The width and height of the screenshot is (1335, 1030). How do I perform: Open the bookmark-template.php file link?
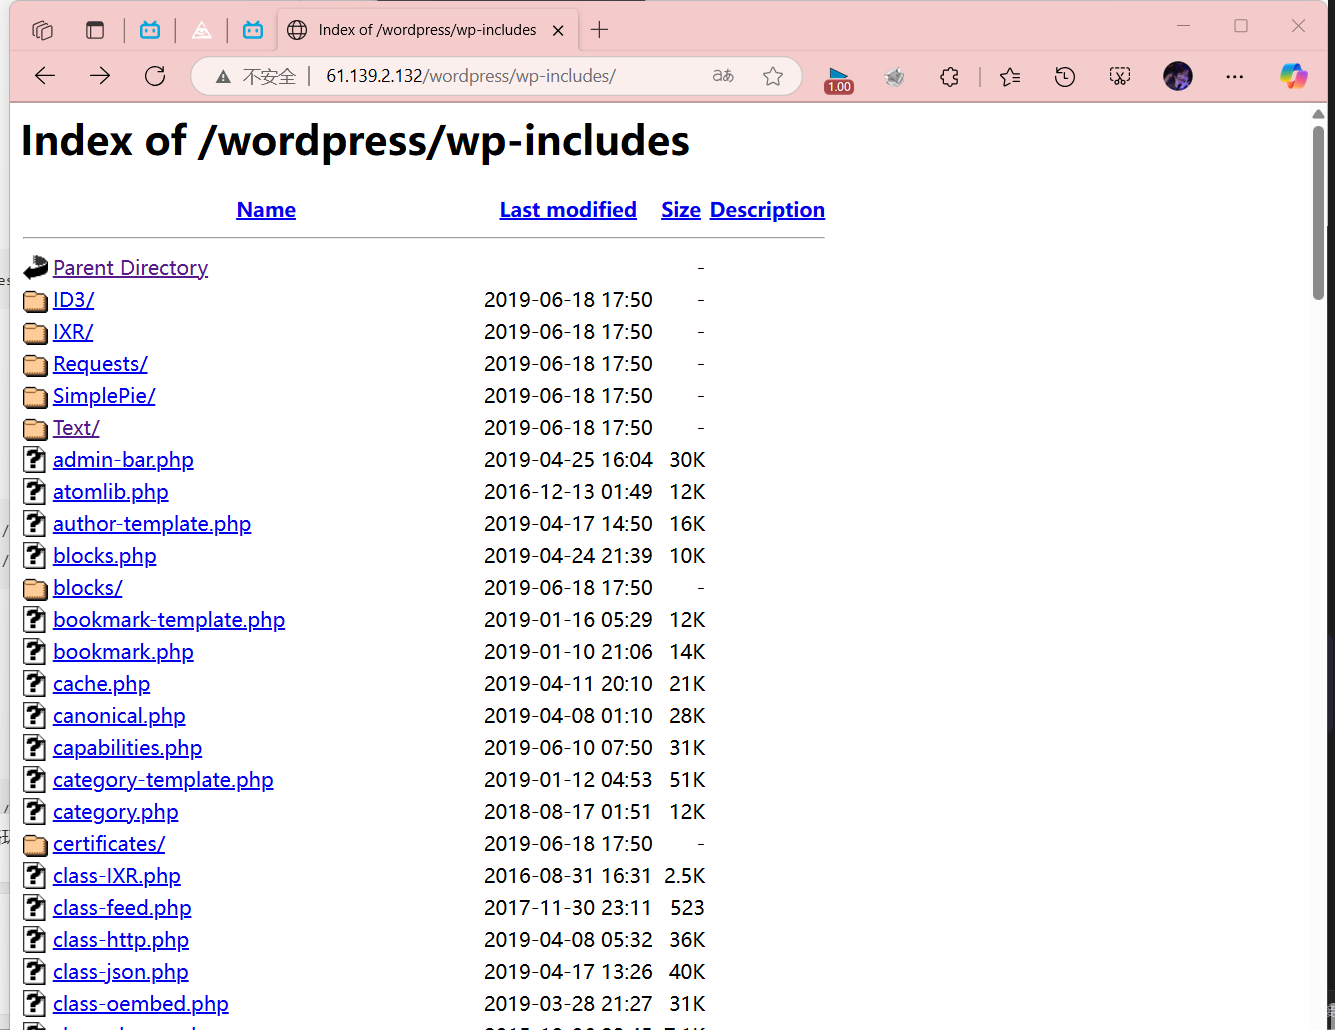pos(169,620)
